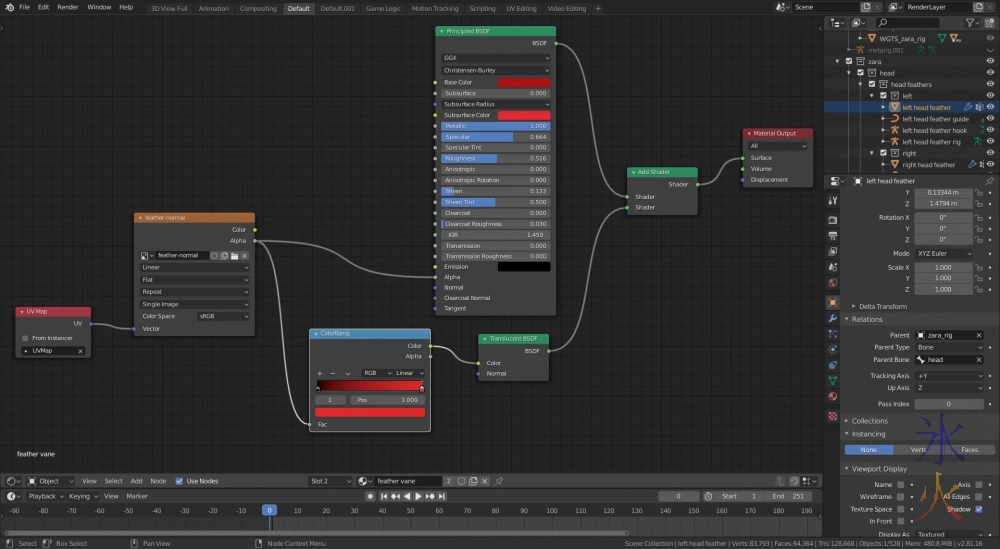Select the Faces instancing button
1000x549 pixels.
point(969,450)
